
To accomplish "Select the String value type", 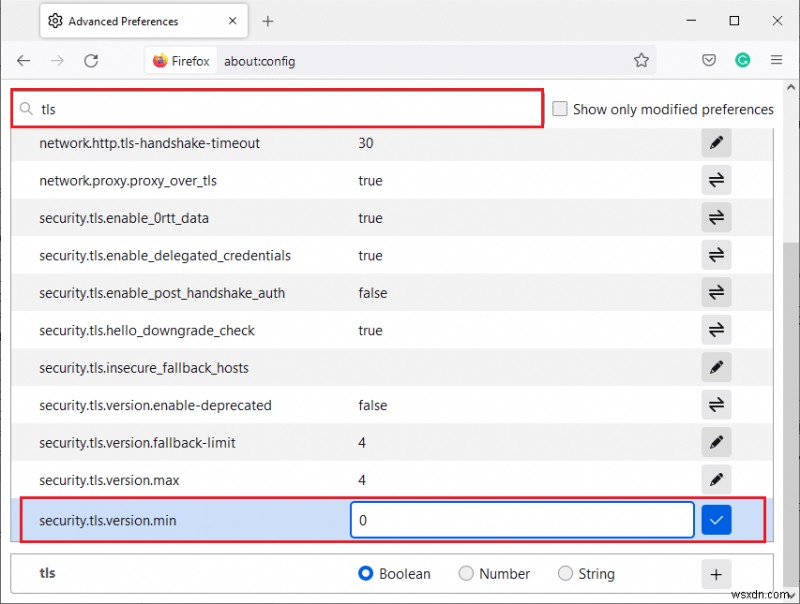I will [565, 573].
